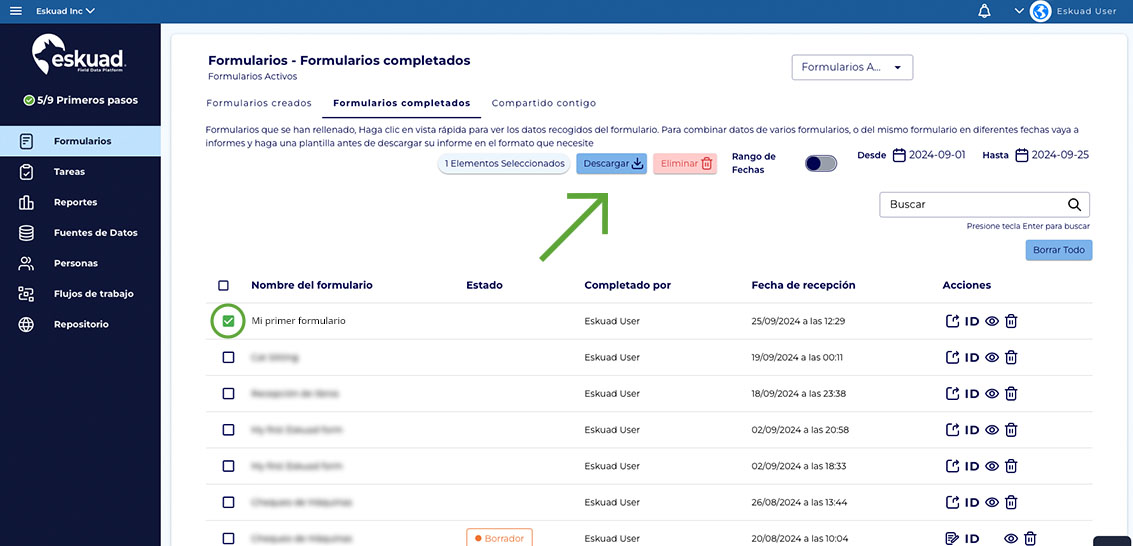This screenshot has width=1133, height=546.
Task: Check the select-all header checkbox
Action: (223, 285)
